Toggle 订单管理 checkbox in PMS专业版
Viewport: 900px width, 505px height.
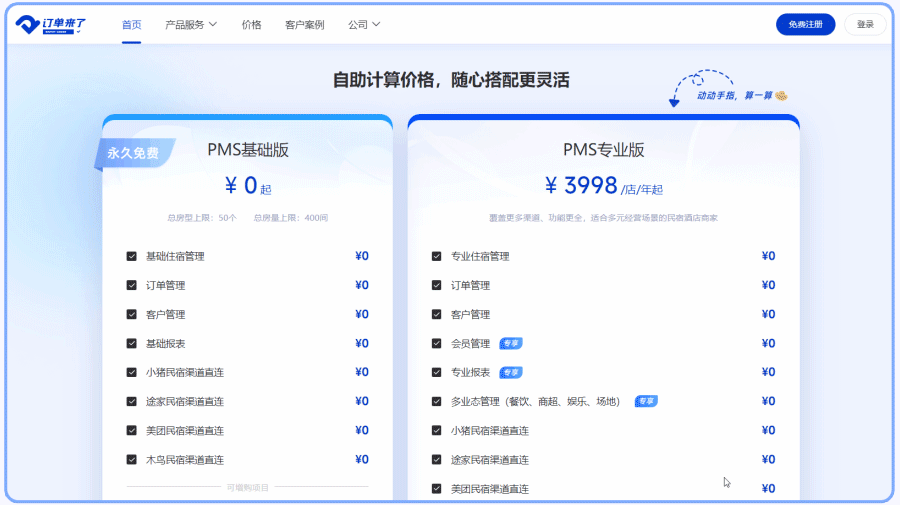tap(436, 285)
